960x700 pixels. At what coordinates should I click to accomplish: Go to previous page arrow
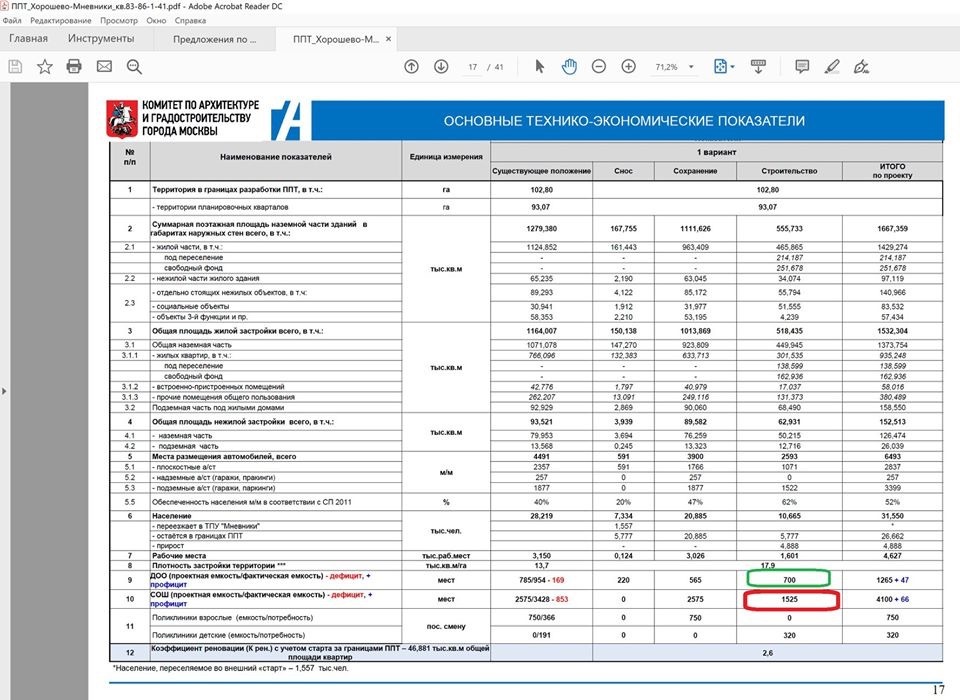(x=411, y=66)
